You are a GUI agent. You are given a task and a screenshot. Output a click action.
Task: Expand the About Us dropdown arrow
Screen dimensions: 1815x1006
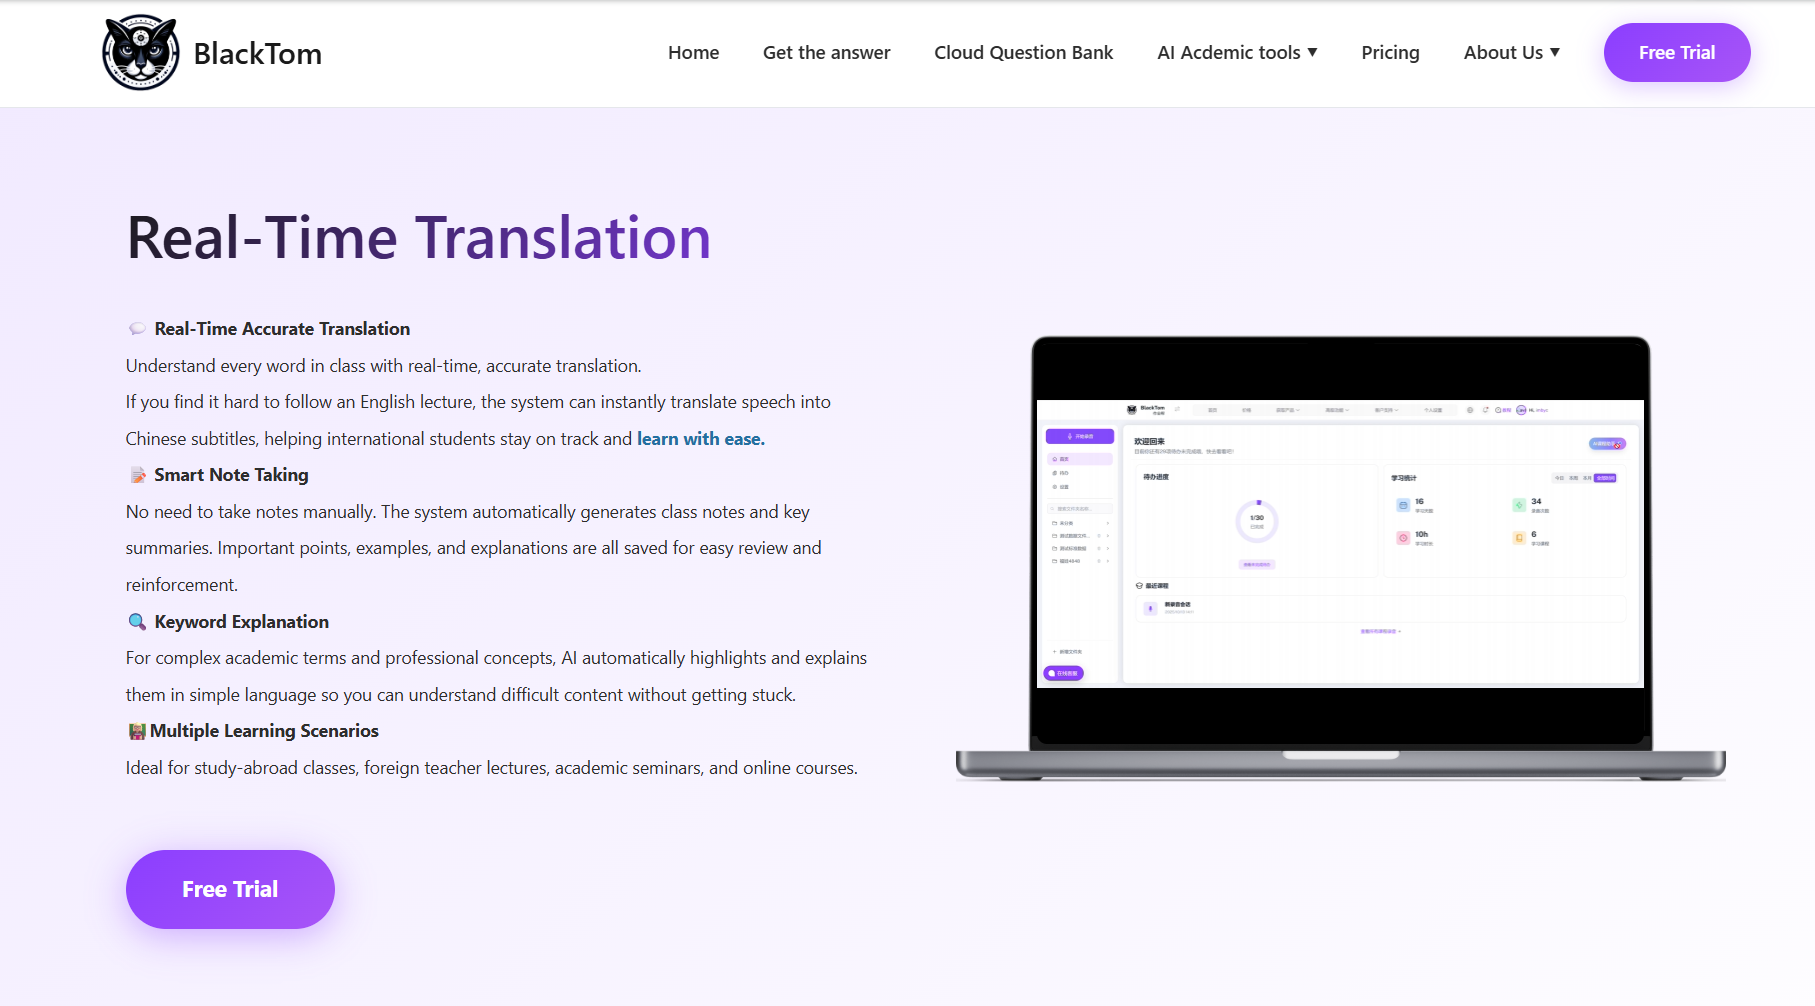[x=1555, y=52]
